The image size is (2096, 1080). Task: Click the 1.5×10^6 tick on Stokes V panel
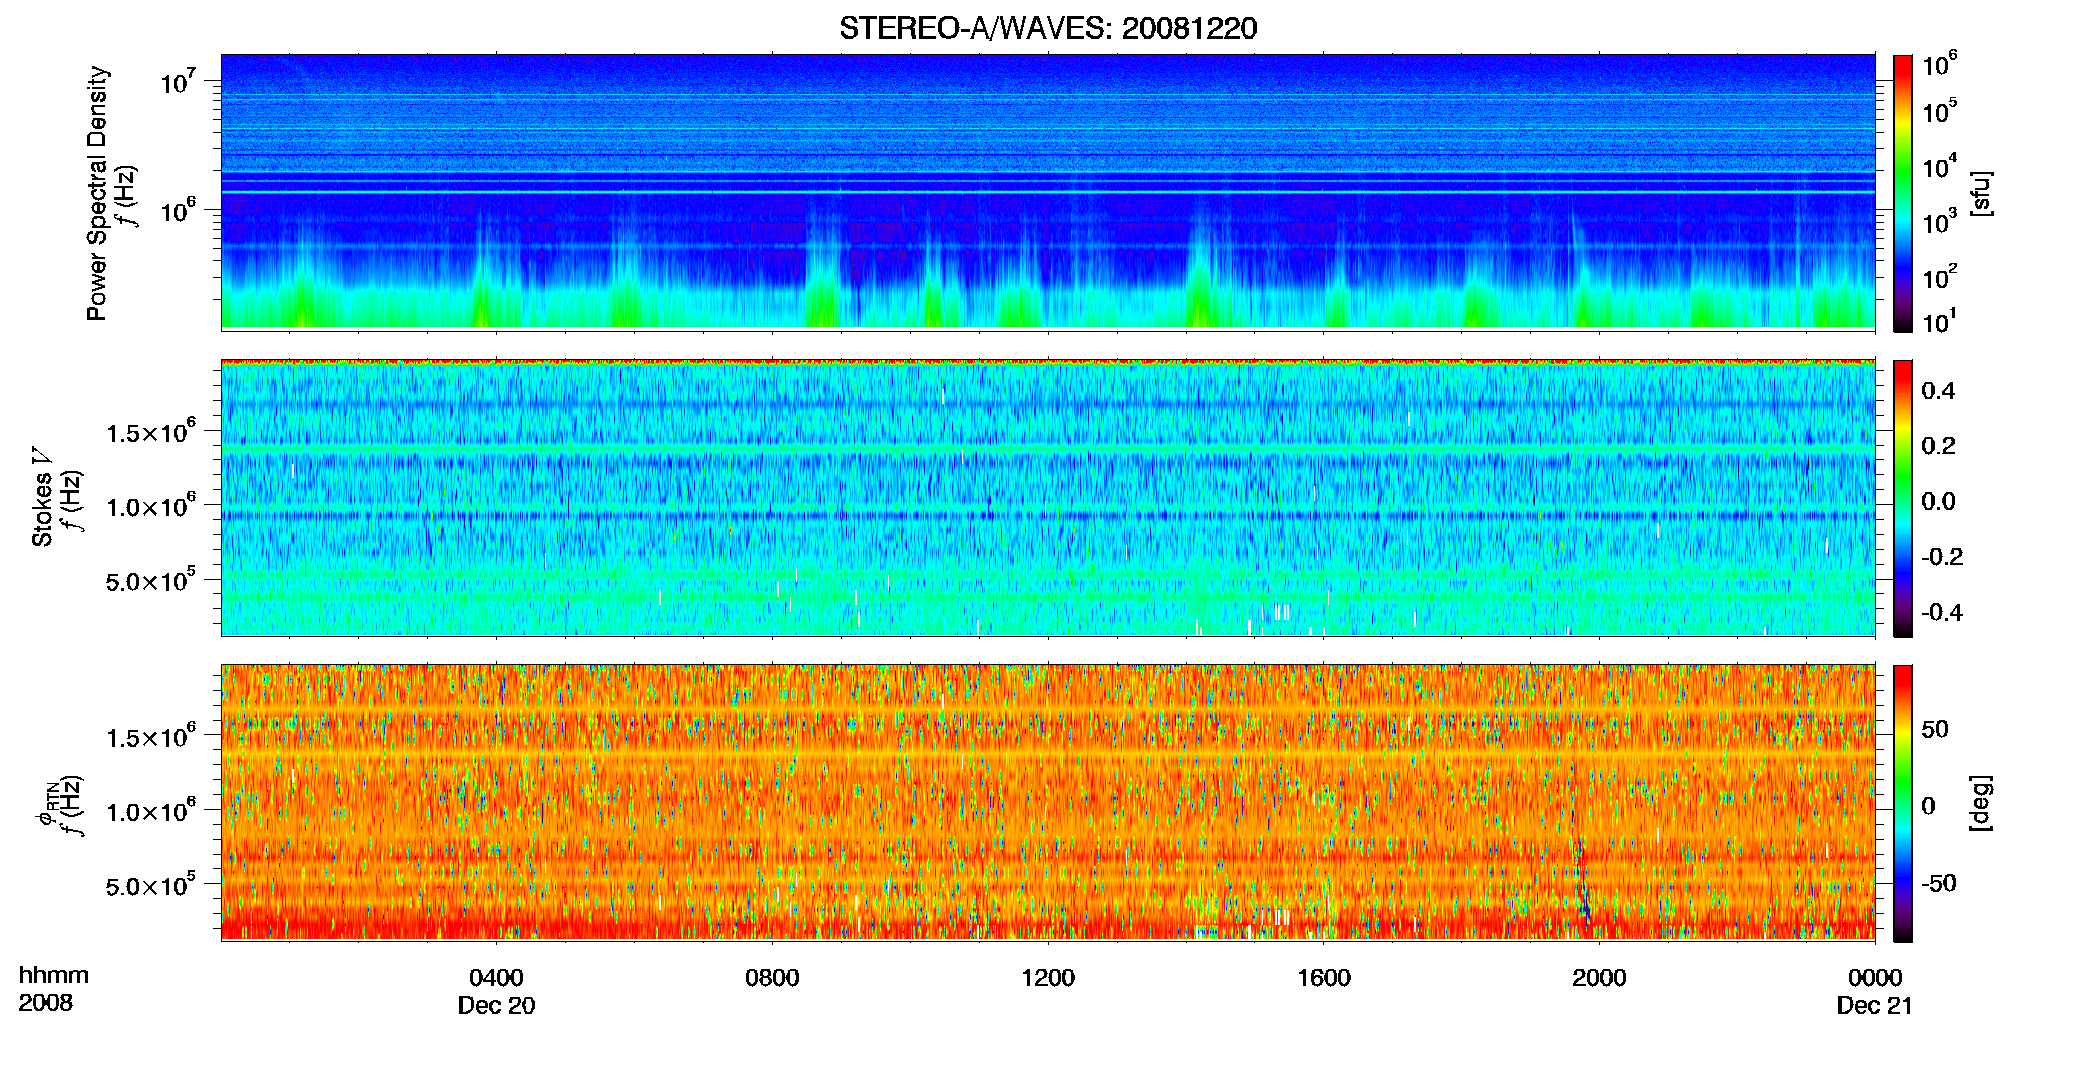(x=151, y=432)
